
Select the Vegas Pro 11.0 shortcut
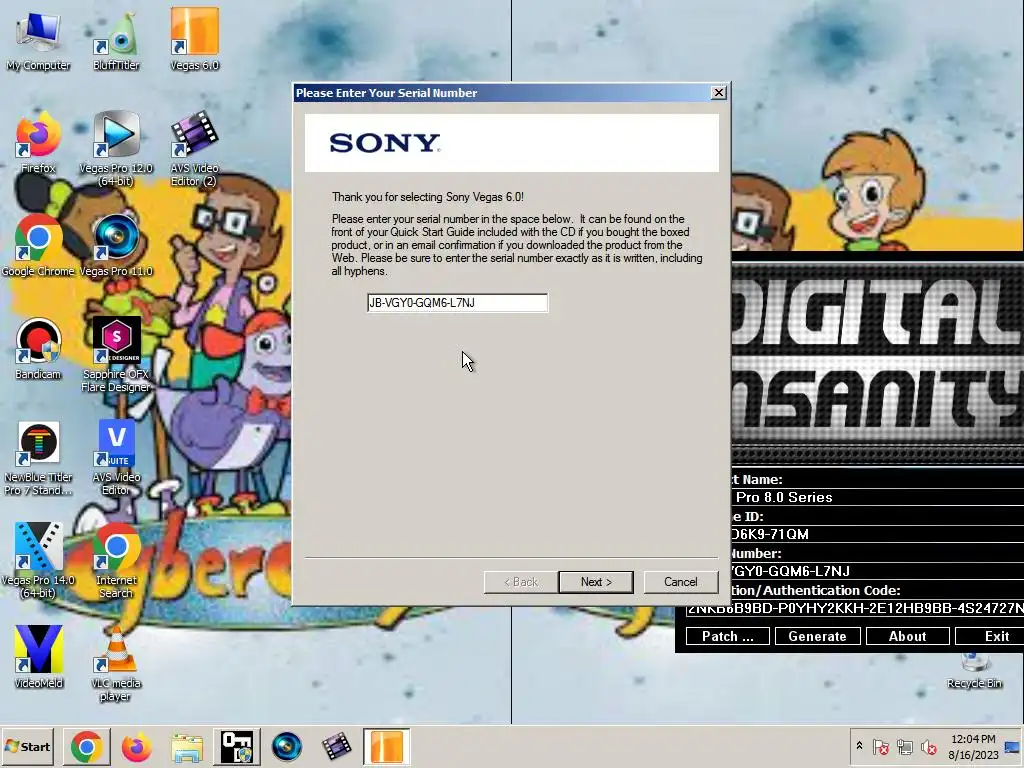tap(116, 246)
